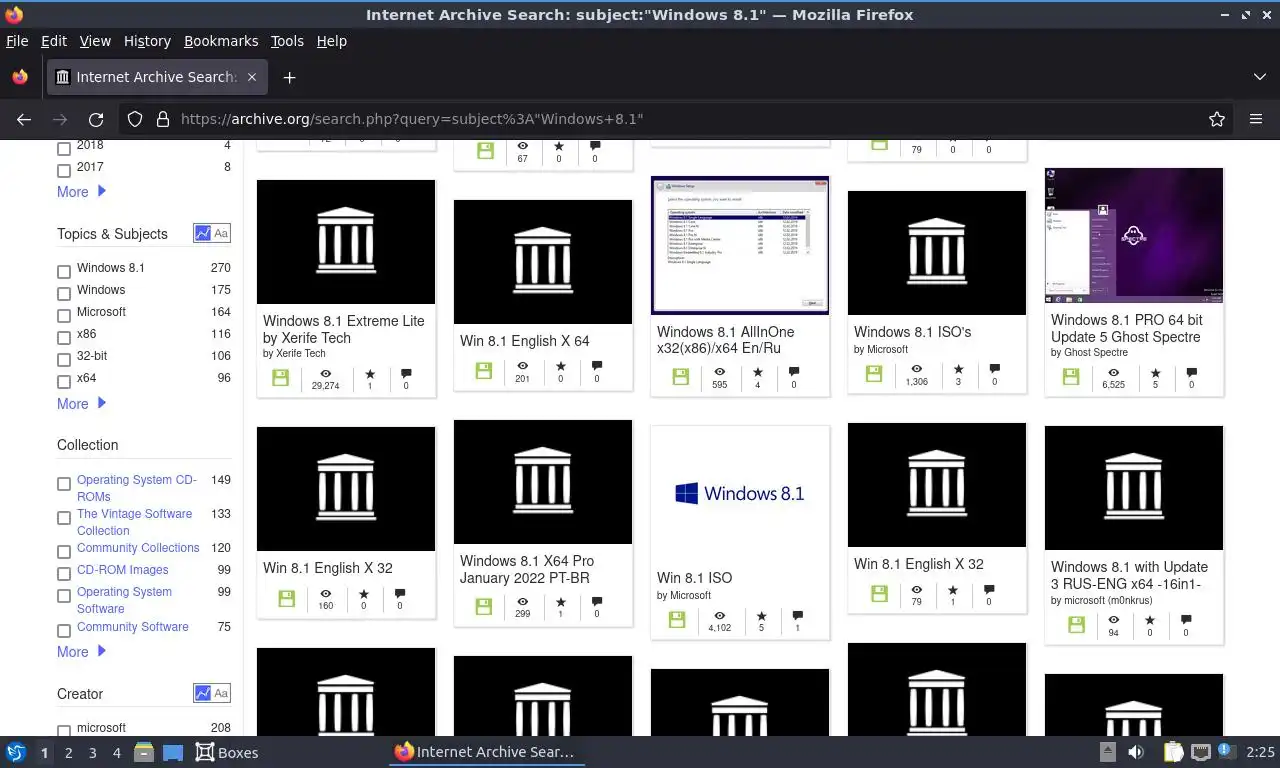This screenshot has width=1280, height=768.
Task: Open the Community Software collection link
Action: pyautogui.click(x=132, y=627)
